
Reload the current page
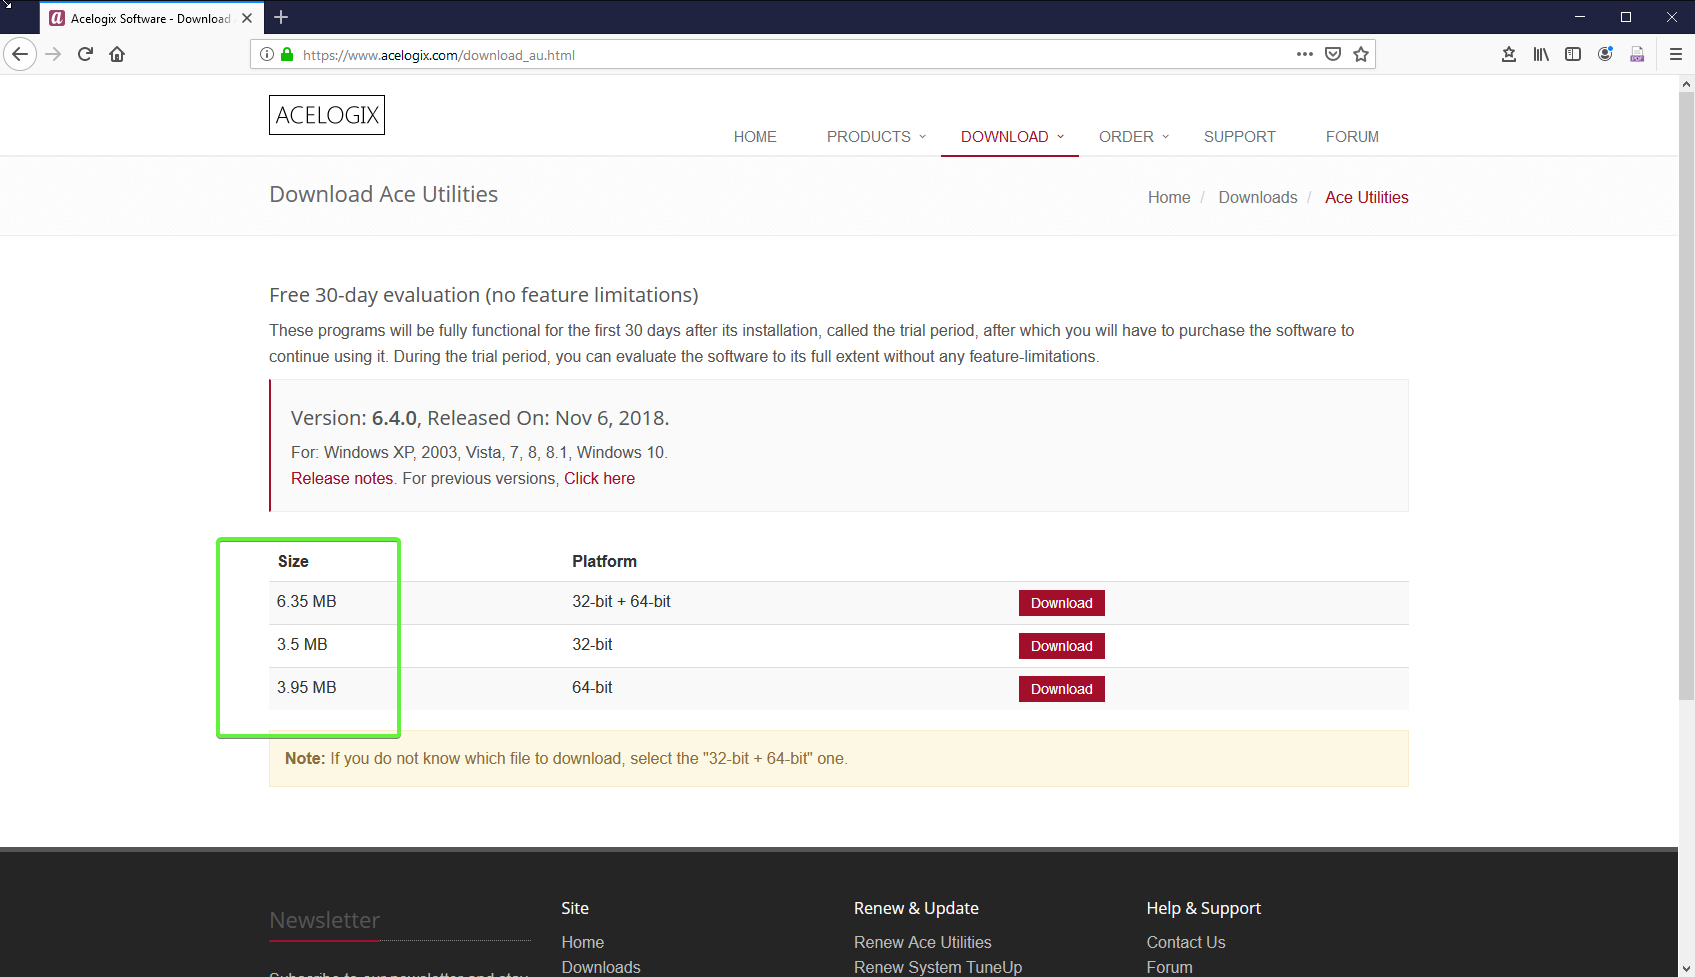coord(85,54)
